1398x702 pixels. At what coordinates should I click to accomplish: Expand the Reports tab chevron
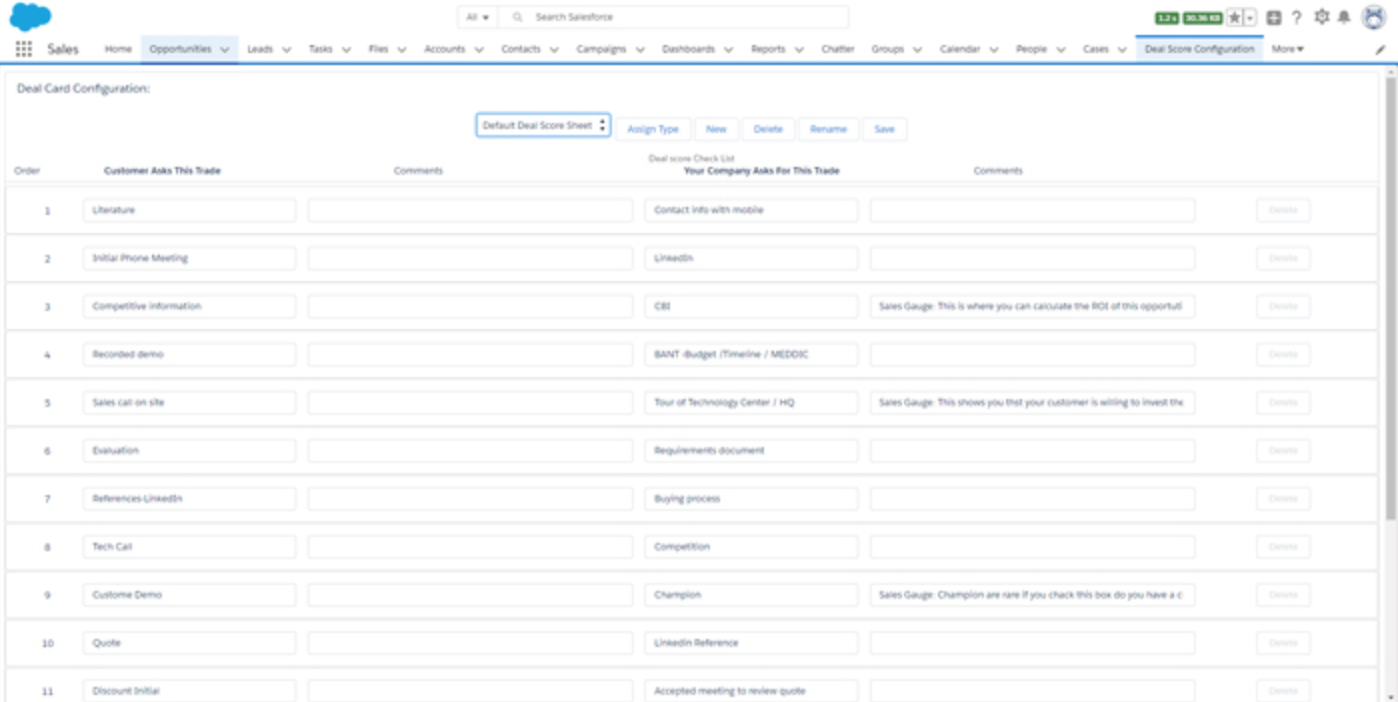click(x=799, y=49)
